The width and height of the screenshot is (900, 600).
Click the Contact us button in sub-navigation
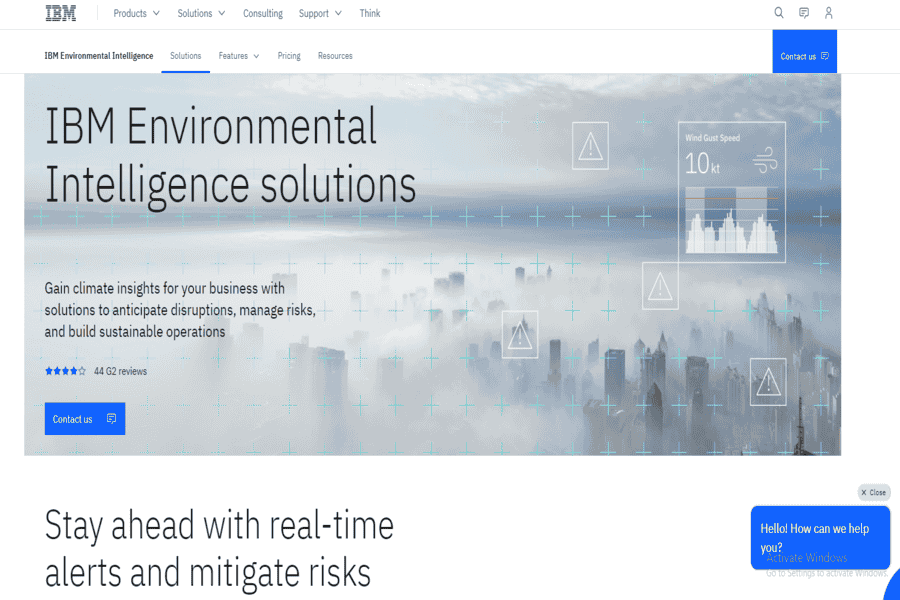804,52
